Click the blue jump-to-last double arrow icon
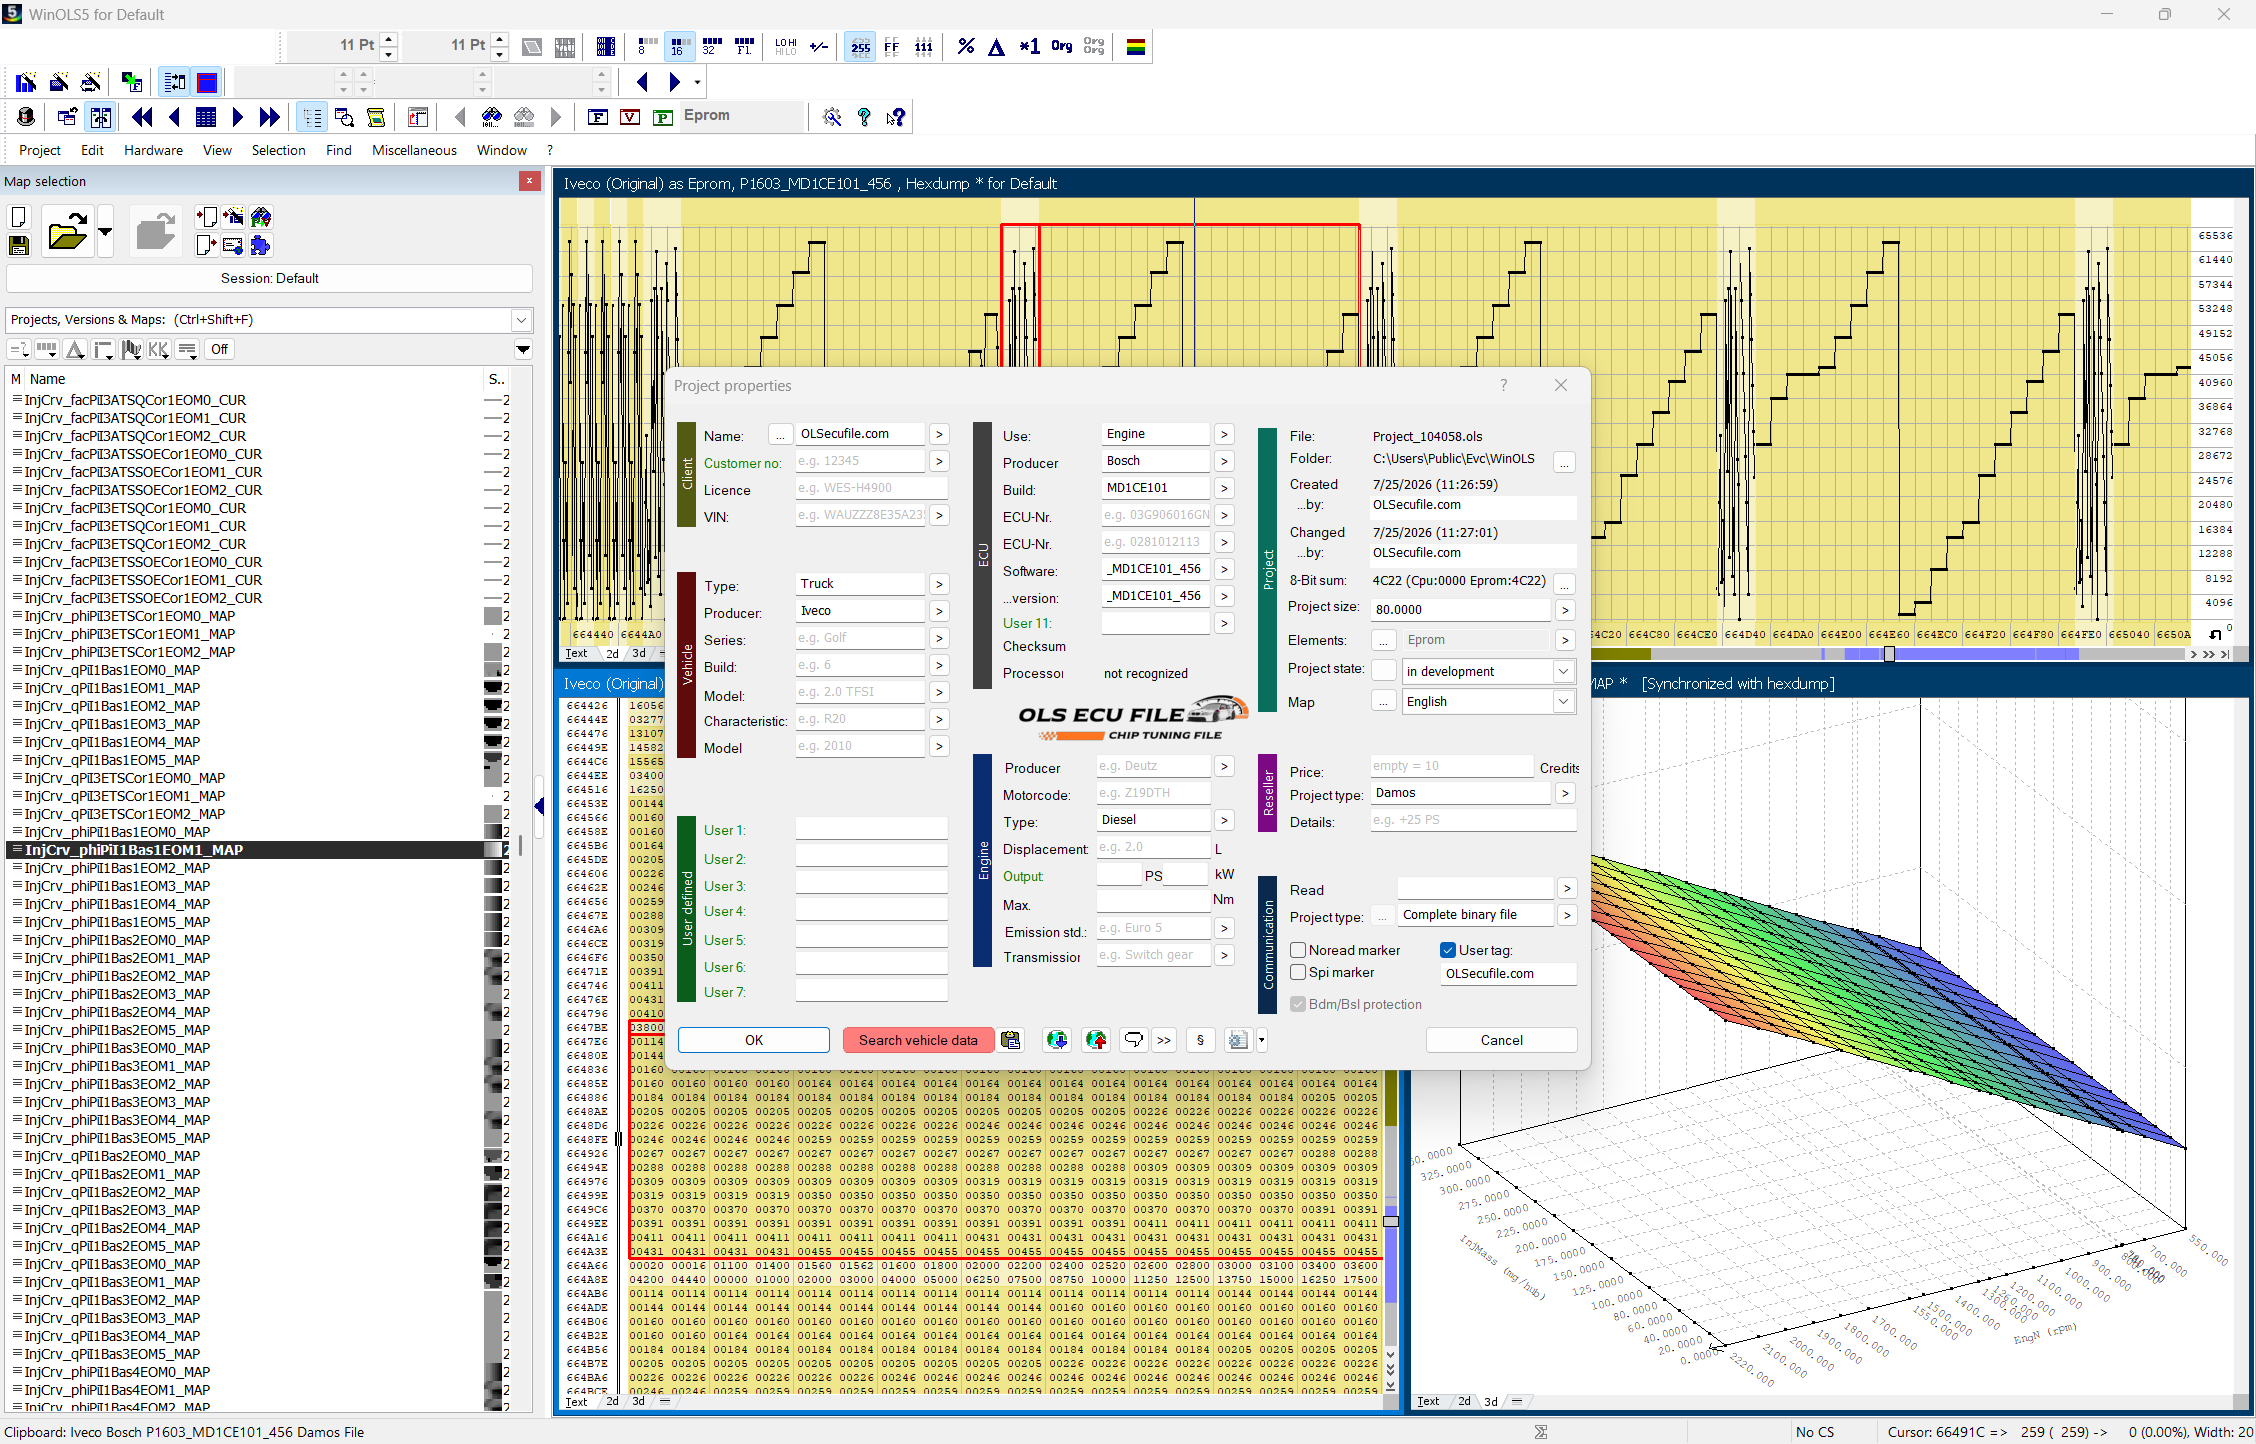 [269, 117]
